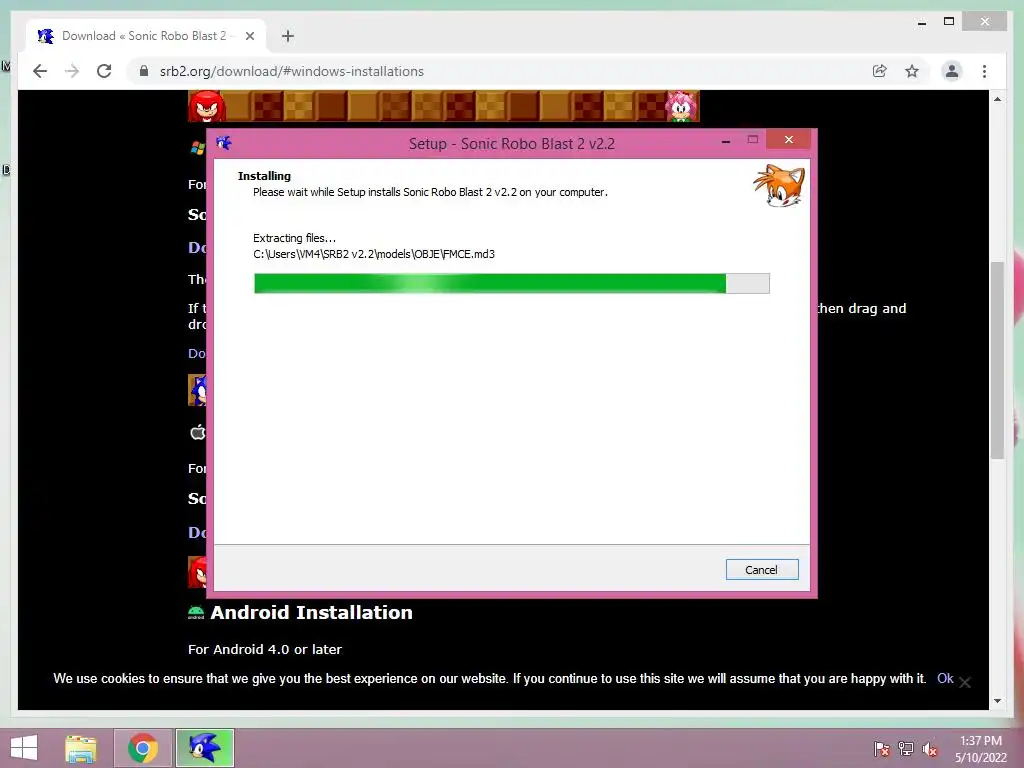Maximize the Chrome window
Image resolution: width=1024 pixels, height=768 pixels.
(949, 22)
